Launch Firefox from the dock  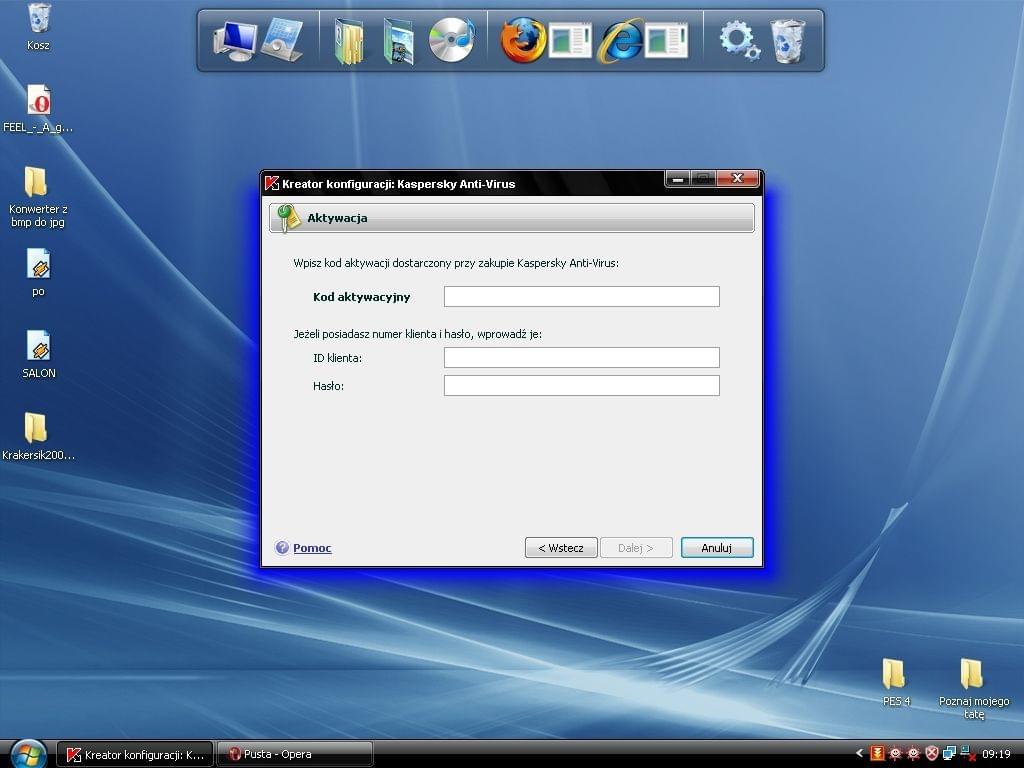point(523,40)
